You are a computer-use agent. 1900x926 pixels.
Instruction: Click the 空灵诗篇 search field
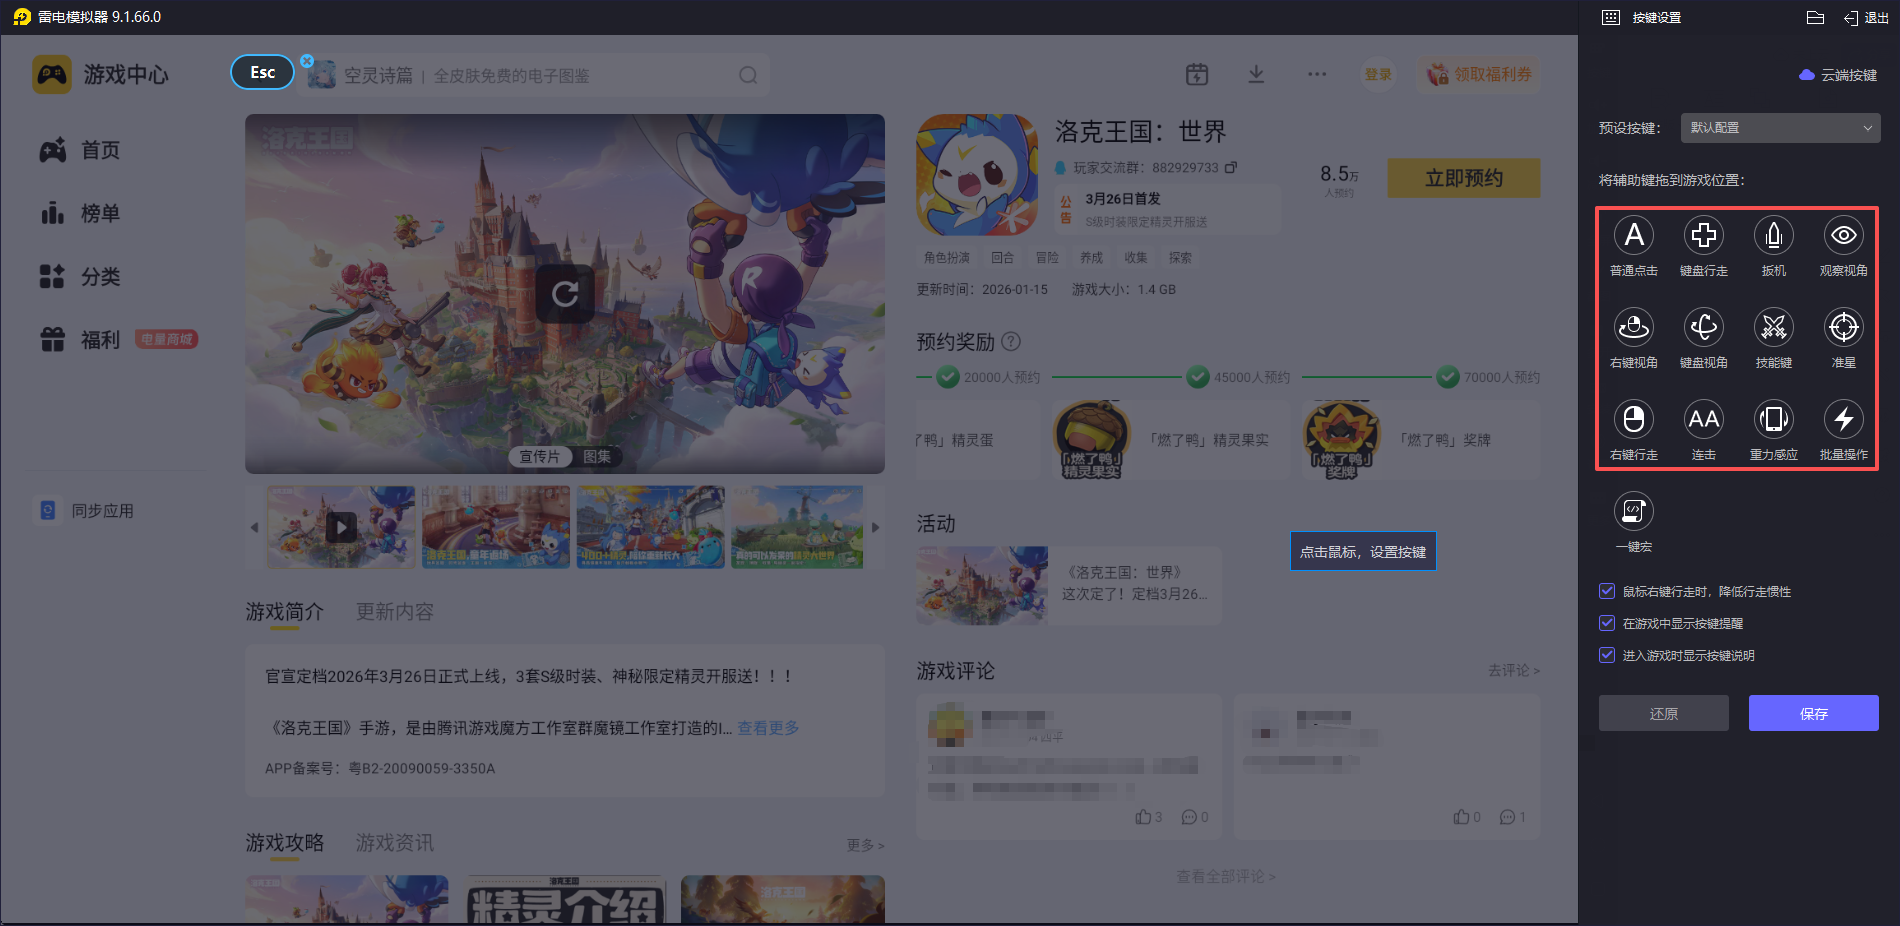point(532,75)
